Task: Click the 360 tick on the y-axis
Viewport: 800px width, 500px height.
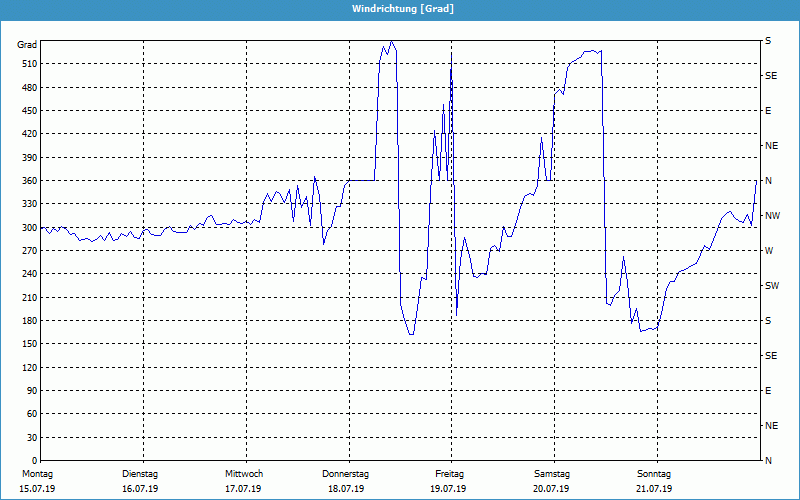Action: [x=27, y=181]
